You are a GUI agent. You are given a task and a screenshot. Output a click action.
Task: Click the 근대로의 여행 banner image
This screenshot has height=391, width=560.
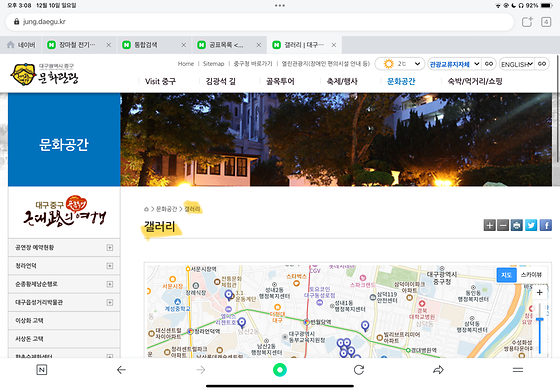[x=64, y=212]
